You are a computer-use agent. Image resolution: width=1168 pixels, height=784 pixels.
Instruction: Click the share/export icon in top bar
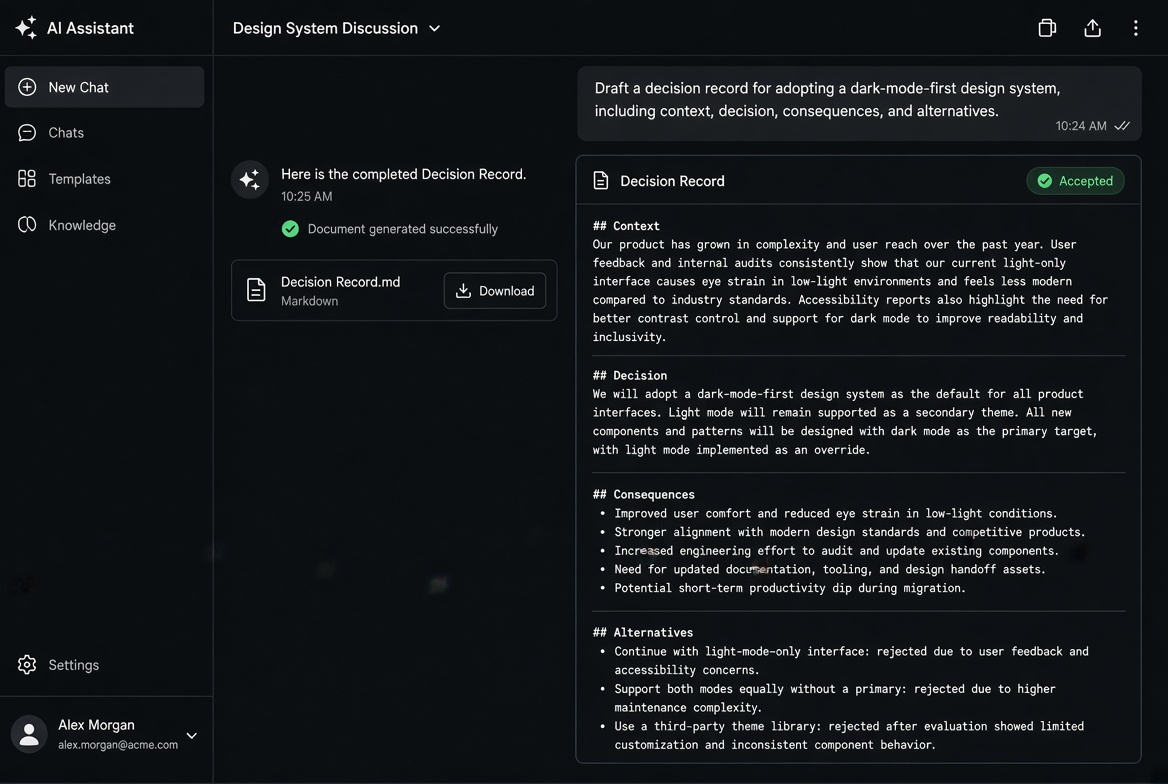coord(1092,28)
